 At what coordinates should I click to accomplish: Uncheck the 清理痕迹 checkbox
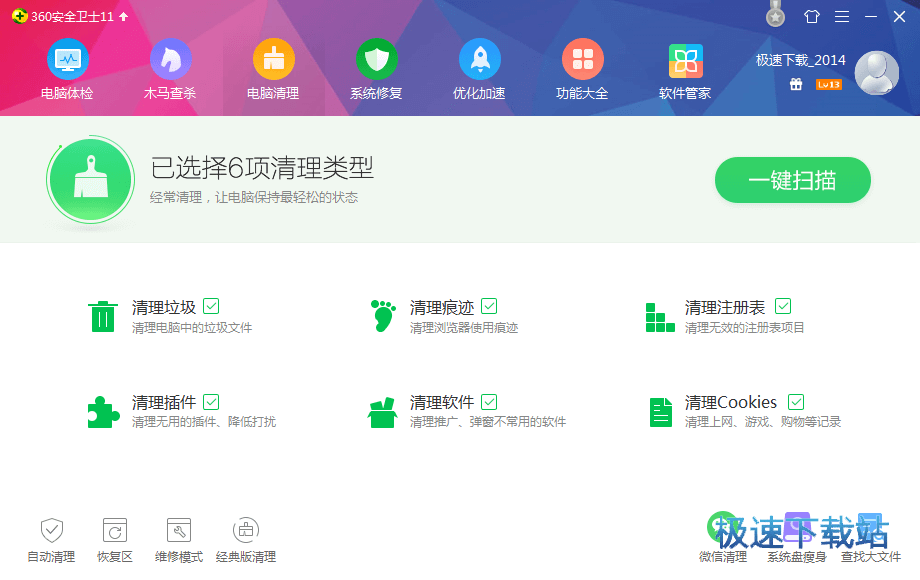point(489,306)
